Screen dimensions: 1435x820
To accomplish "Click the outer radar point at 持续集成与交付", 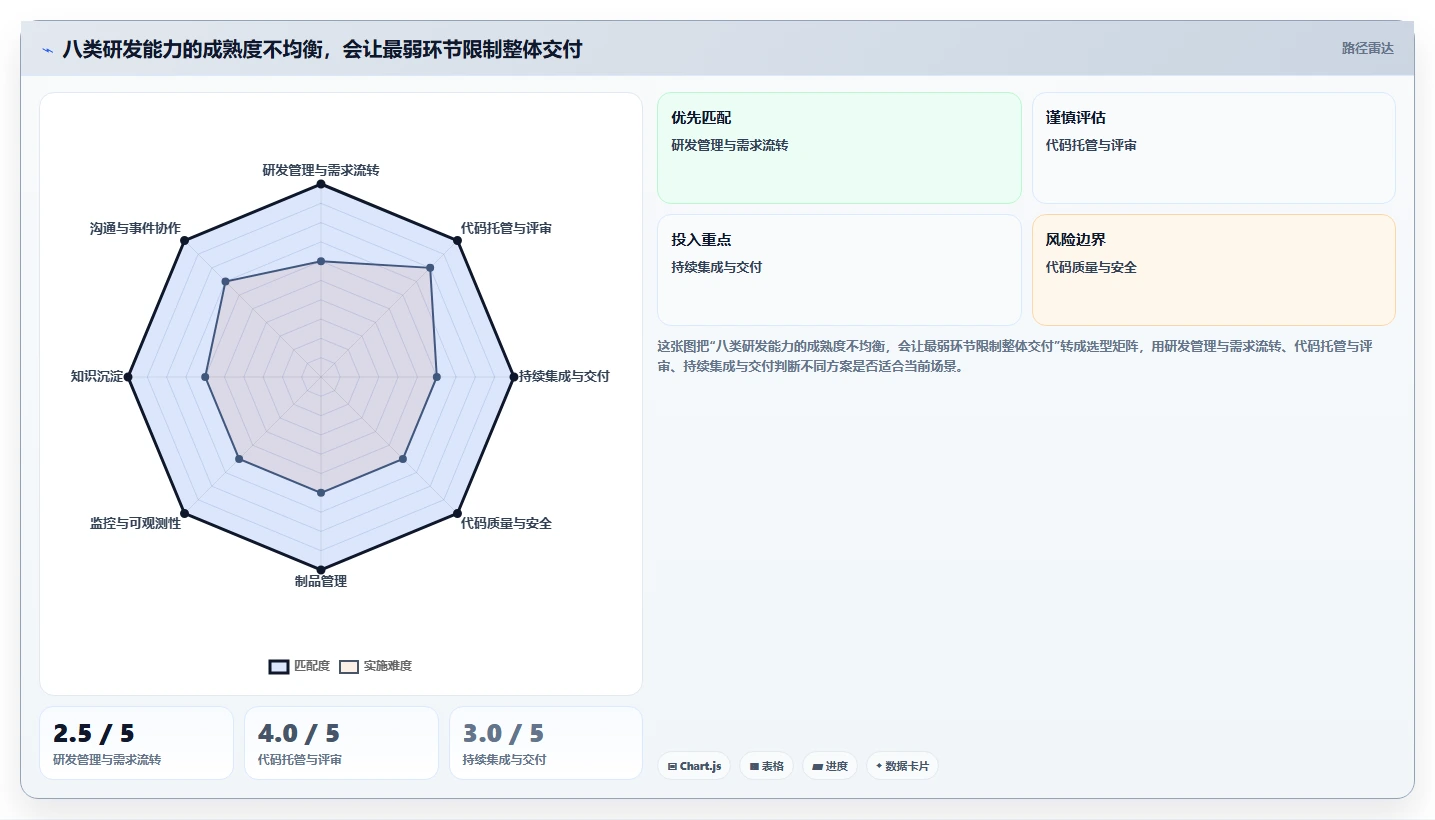I will point(514,377).
